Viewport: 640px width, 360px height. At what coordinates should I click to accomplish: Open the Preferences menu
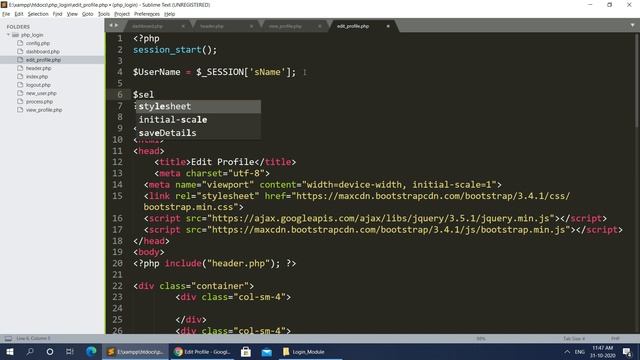(147, 14)
